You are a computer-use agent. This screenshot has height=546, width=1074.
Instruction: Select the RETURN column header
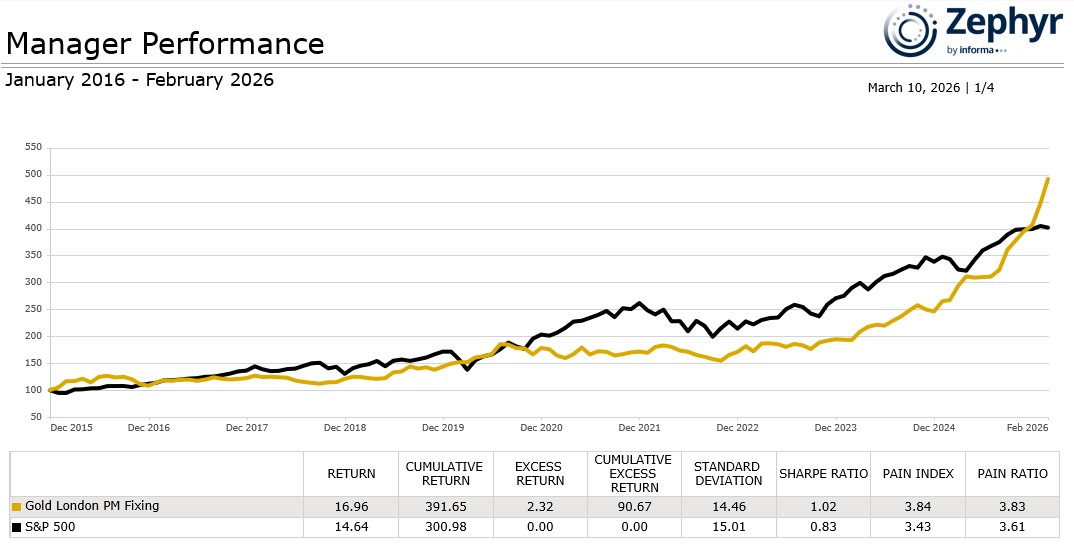tap(351, 474)
